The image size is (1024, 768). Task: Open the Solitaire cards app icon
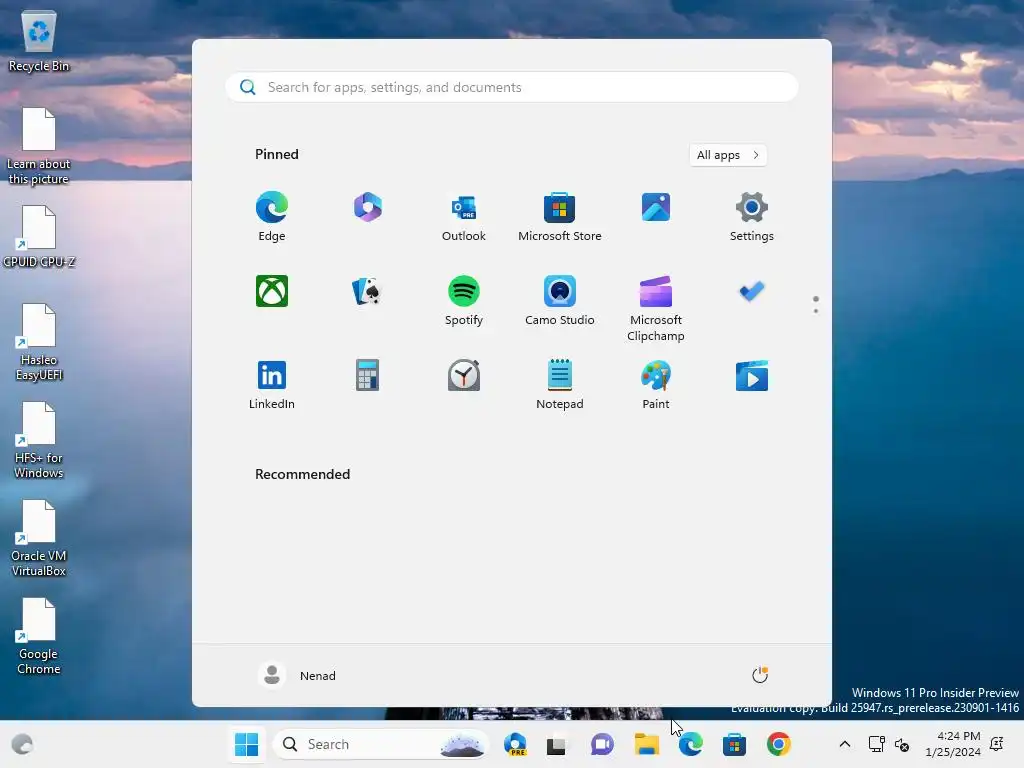pyautogui.click(x=368, y=291)
